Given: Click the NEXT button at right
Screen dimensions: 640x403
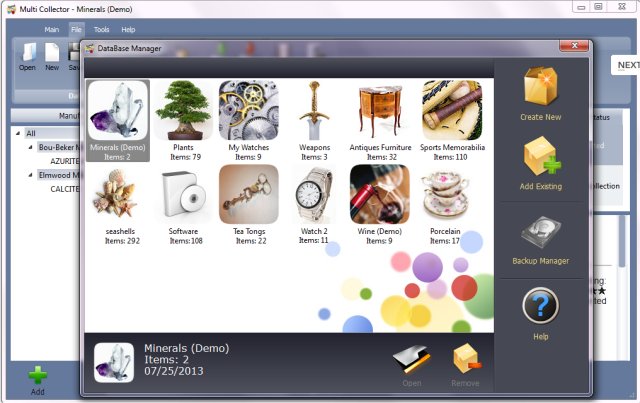Looking at the screenshot, I should pyautogui.click(x=626, y=65).
